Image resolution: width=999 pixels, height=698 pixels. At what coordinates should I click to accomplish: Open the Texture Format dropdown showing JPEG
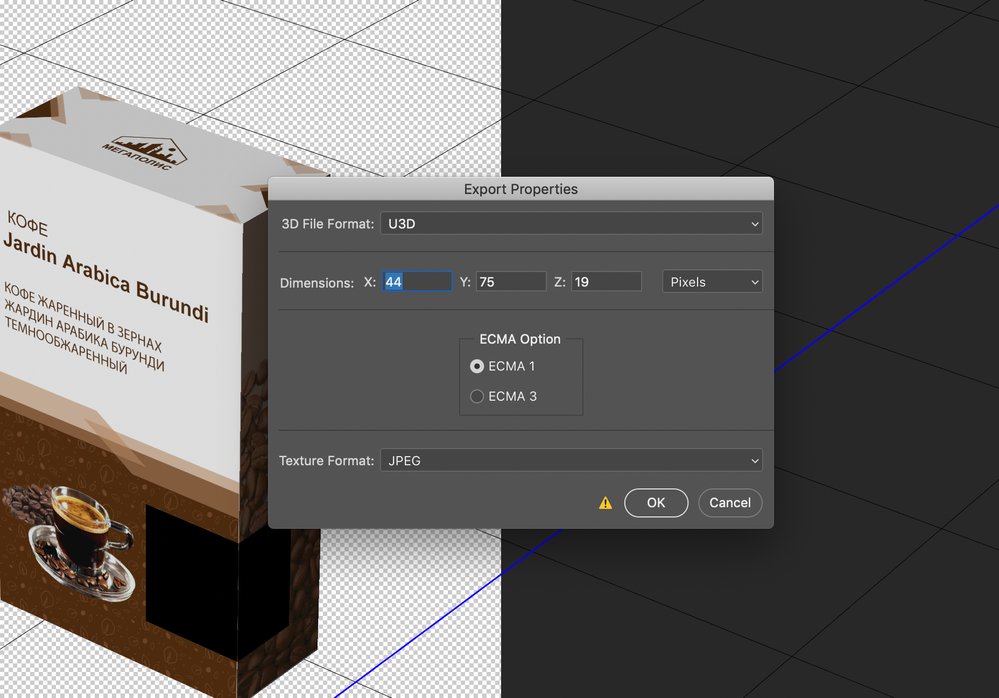click(570, 460)
